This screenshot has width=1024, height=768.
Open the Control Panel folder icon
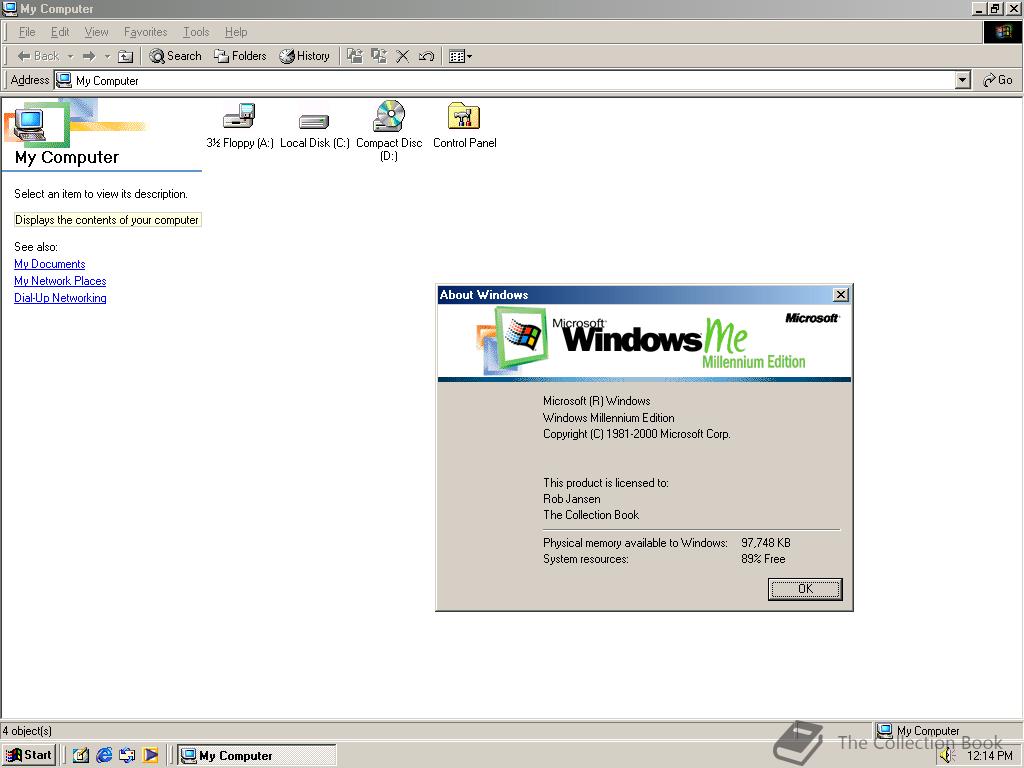(x=464, y=125)
